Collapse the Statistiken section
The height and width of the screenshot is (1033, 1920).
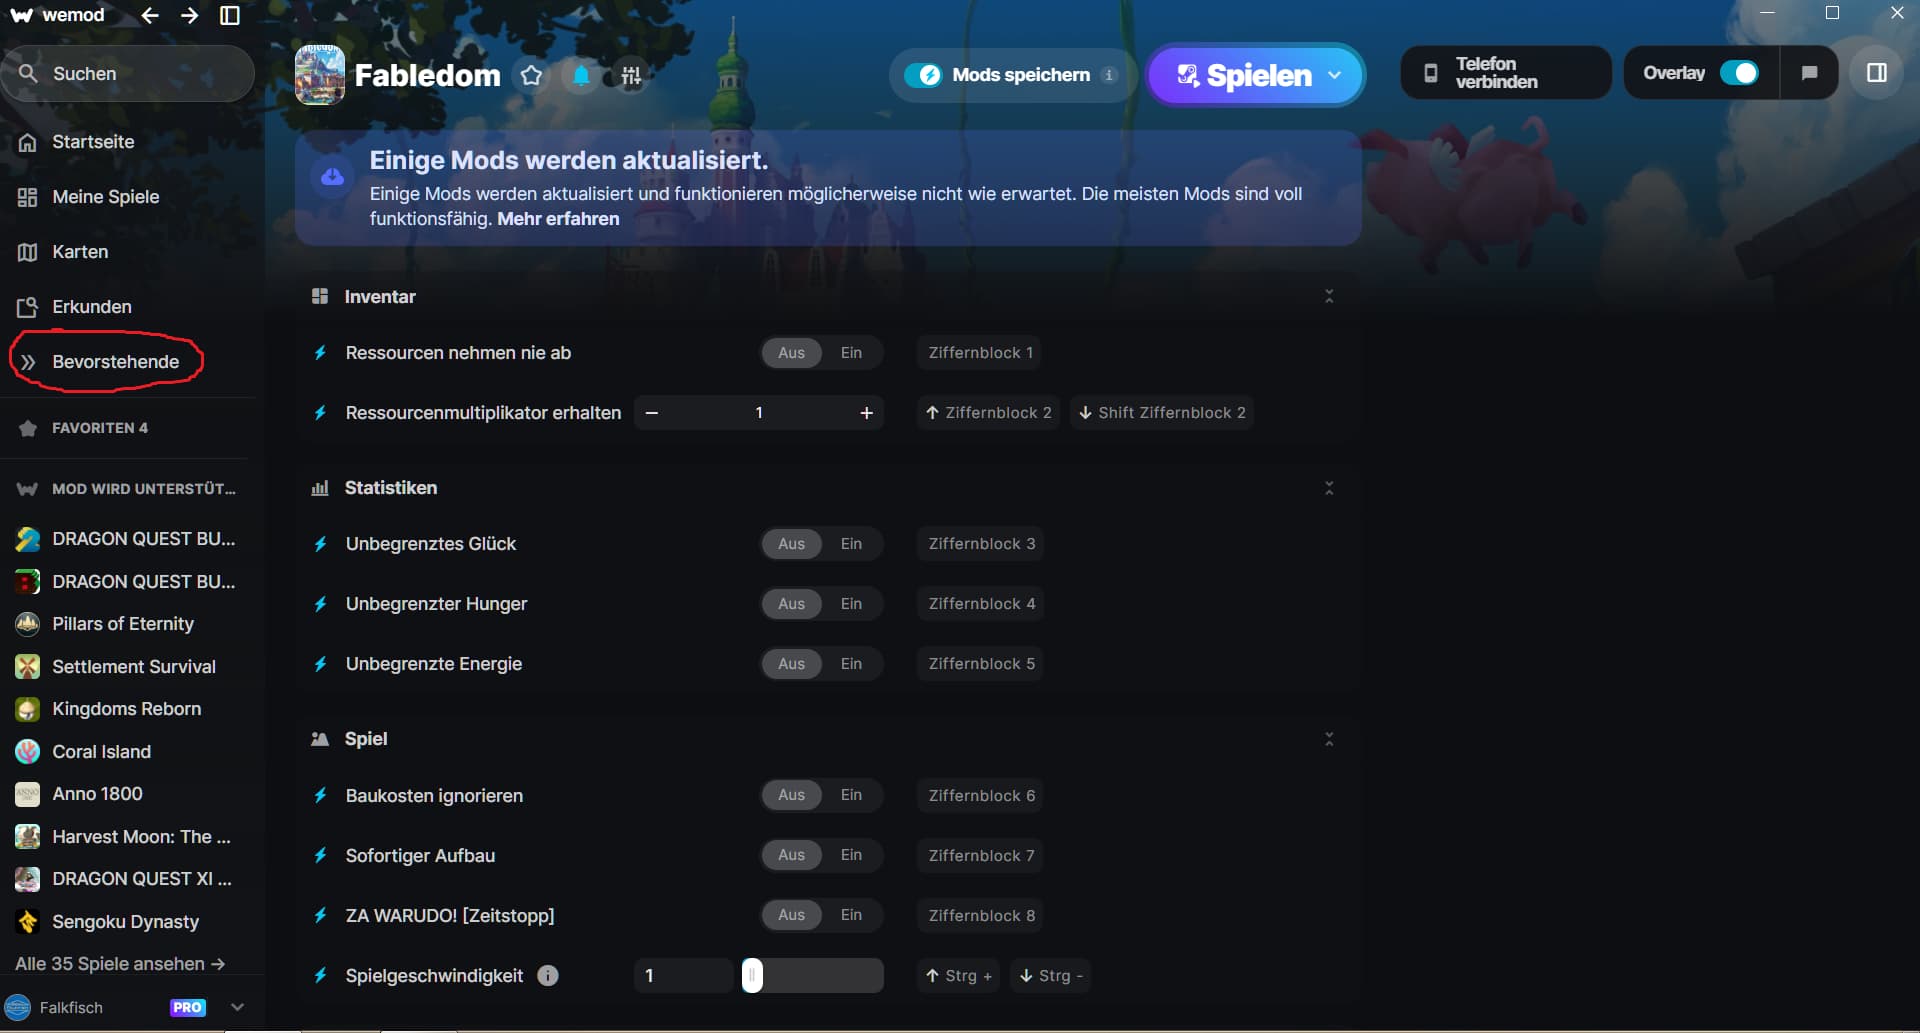(x=1329, y=487)
